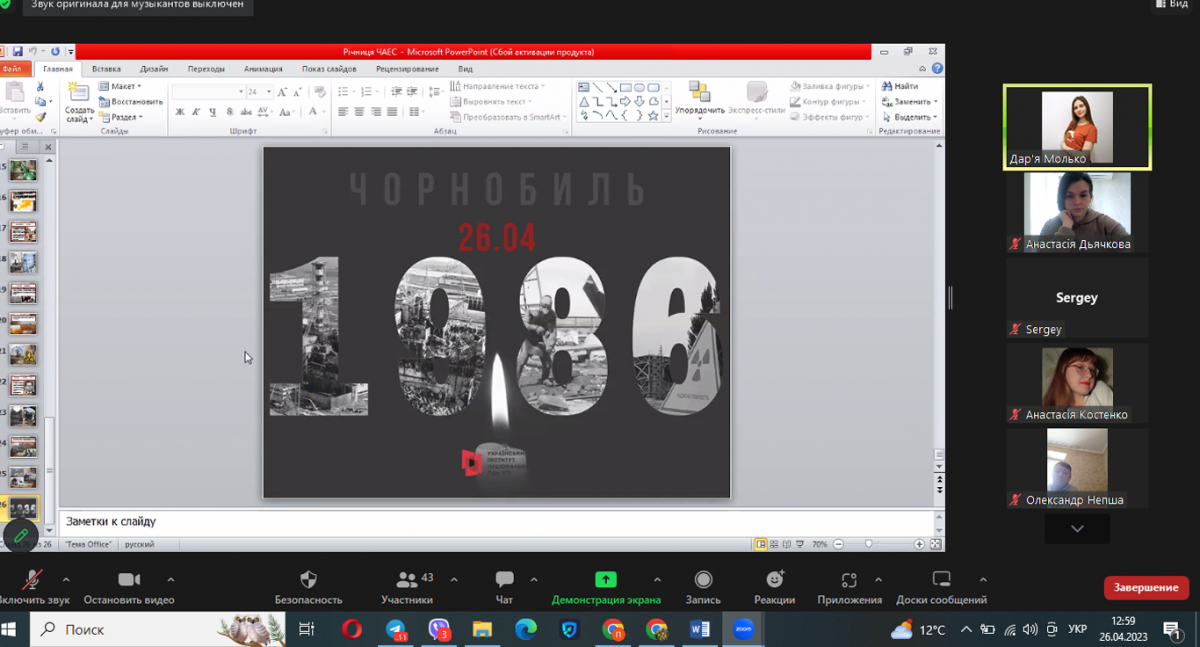Unmute microphone in Zoom toolbar
Screen dimensions: 1200x647
click(32, 580)
